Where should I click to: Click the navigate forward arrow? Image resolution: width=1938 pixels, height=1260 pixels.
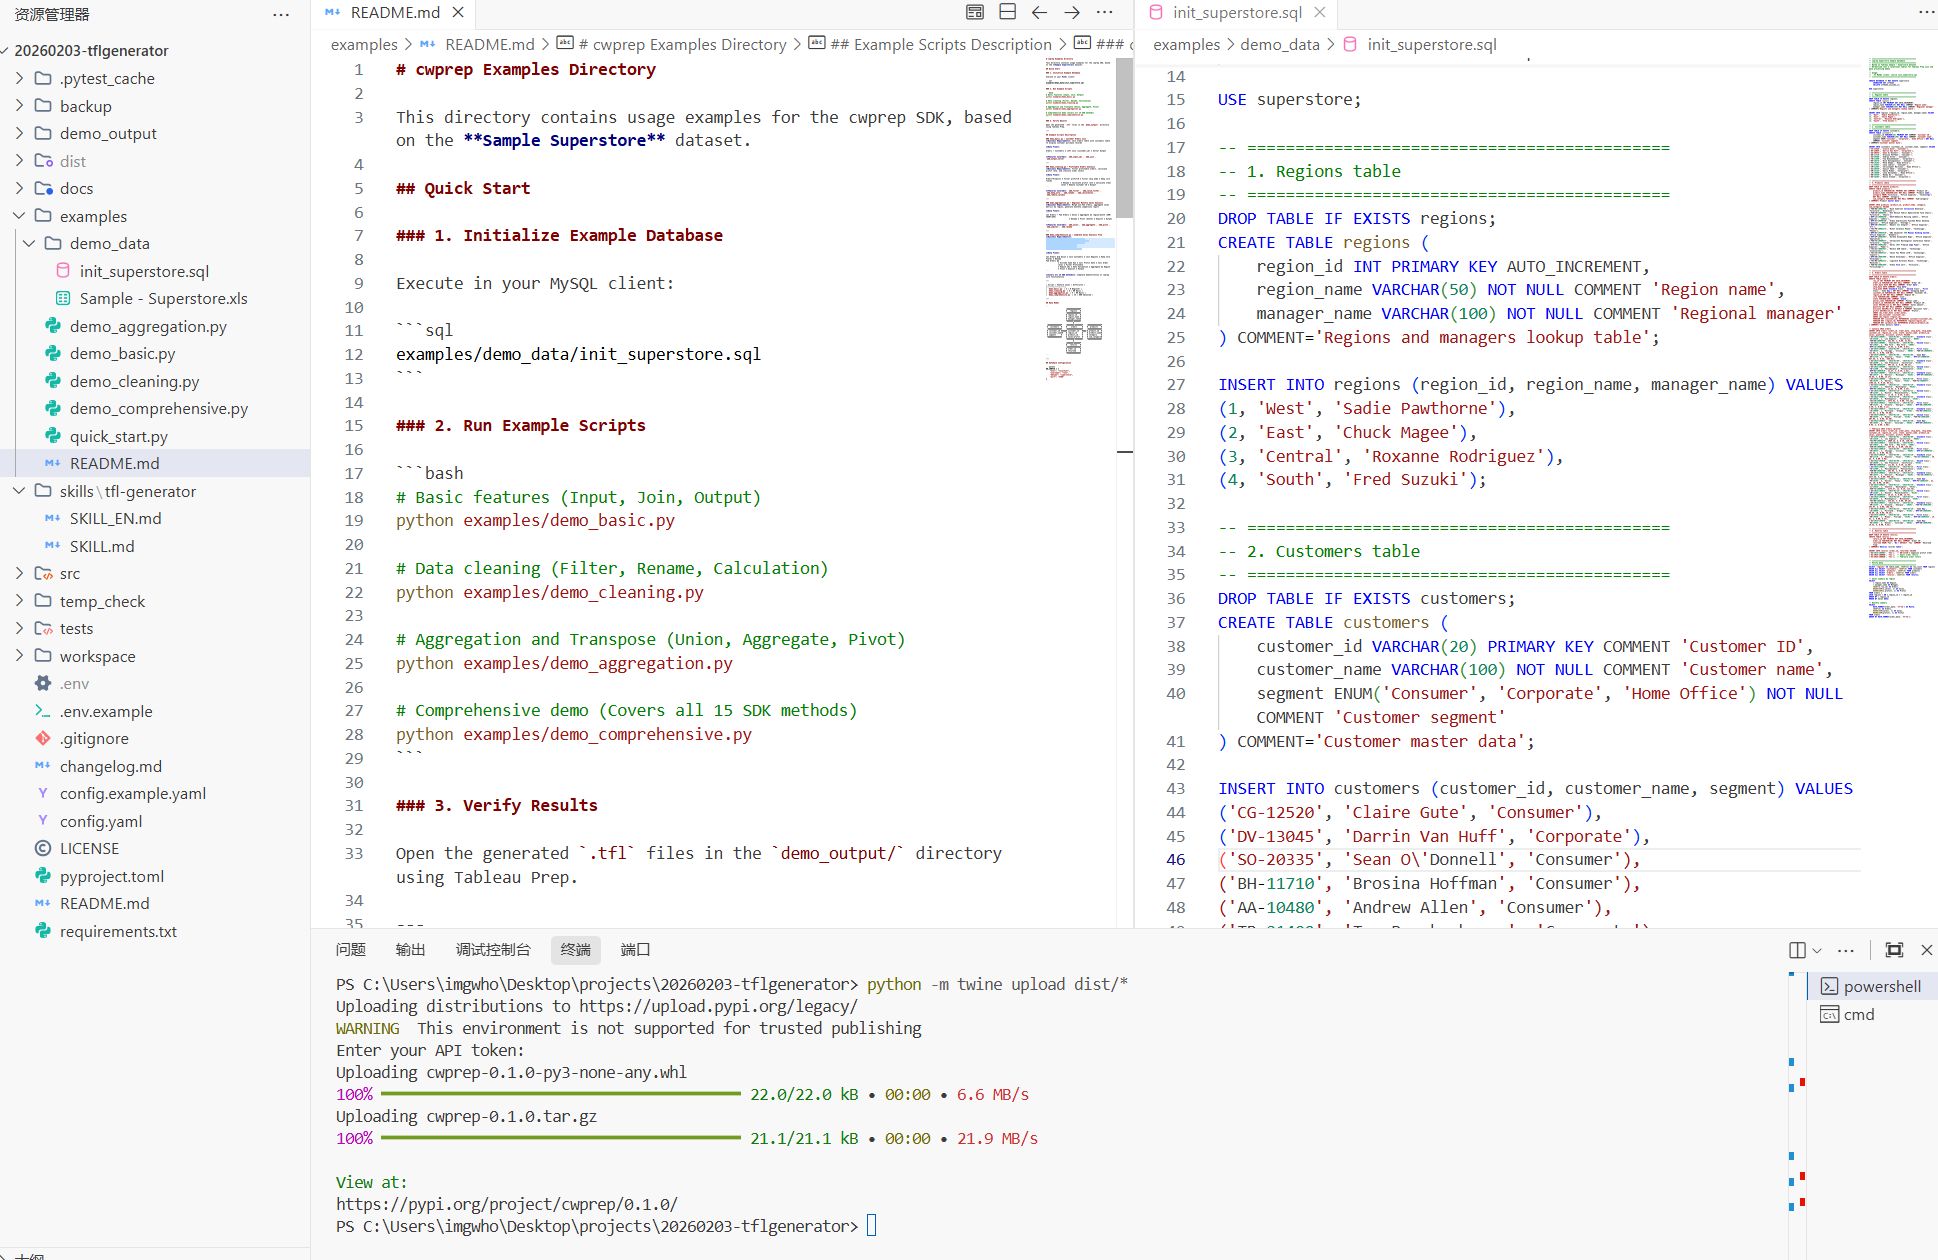(x=1071, y=13)
